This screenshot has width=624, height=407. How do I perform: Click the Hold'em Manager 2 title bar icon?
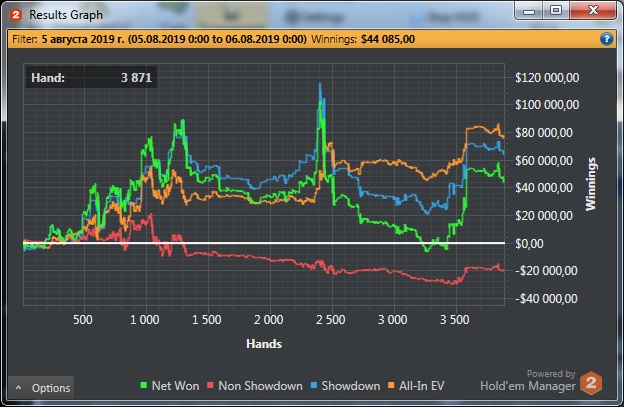coord(16,15)
